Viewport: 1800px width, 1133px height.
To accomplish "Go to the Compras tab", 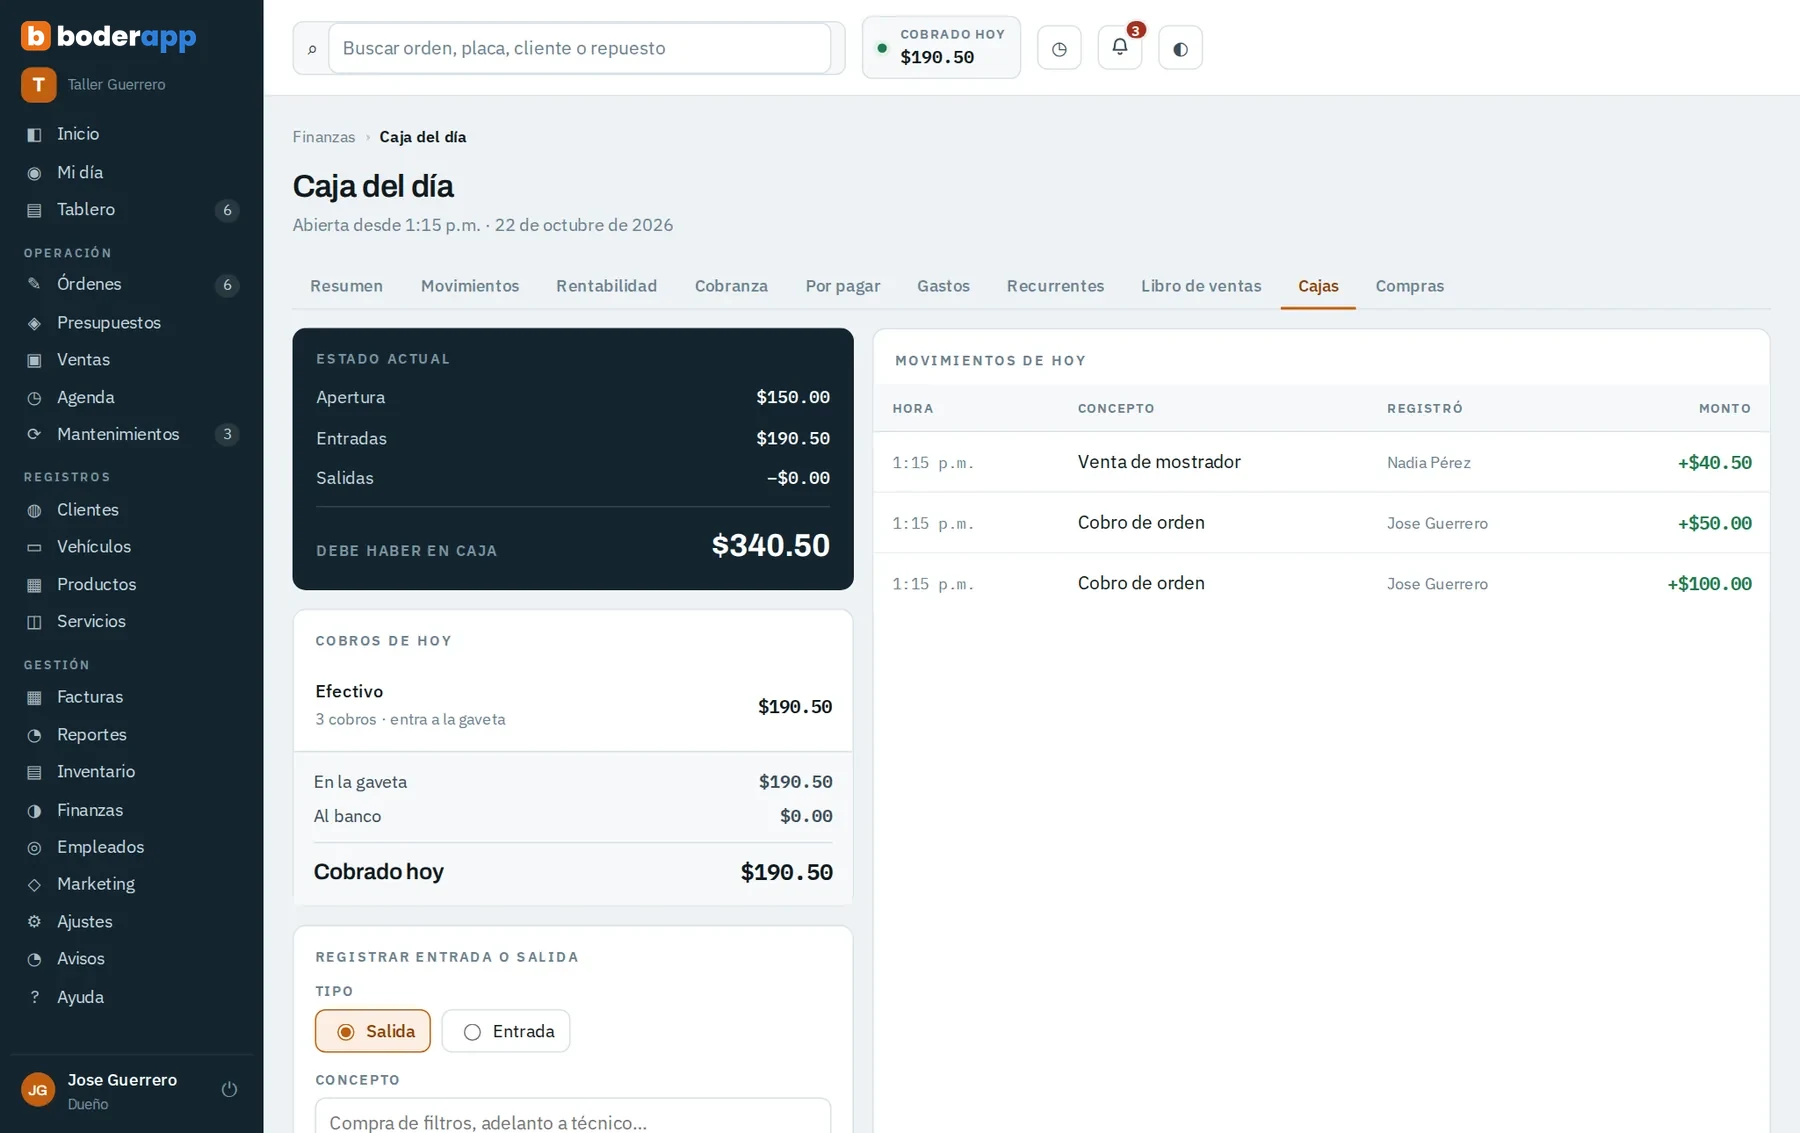I will click(1409, 286).
